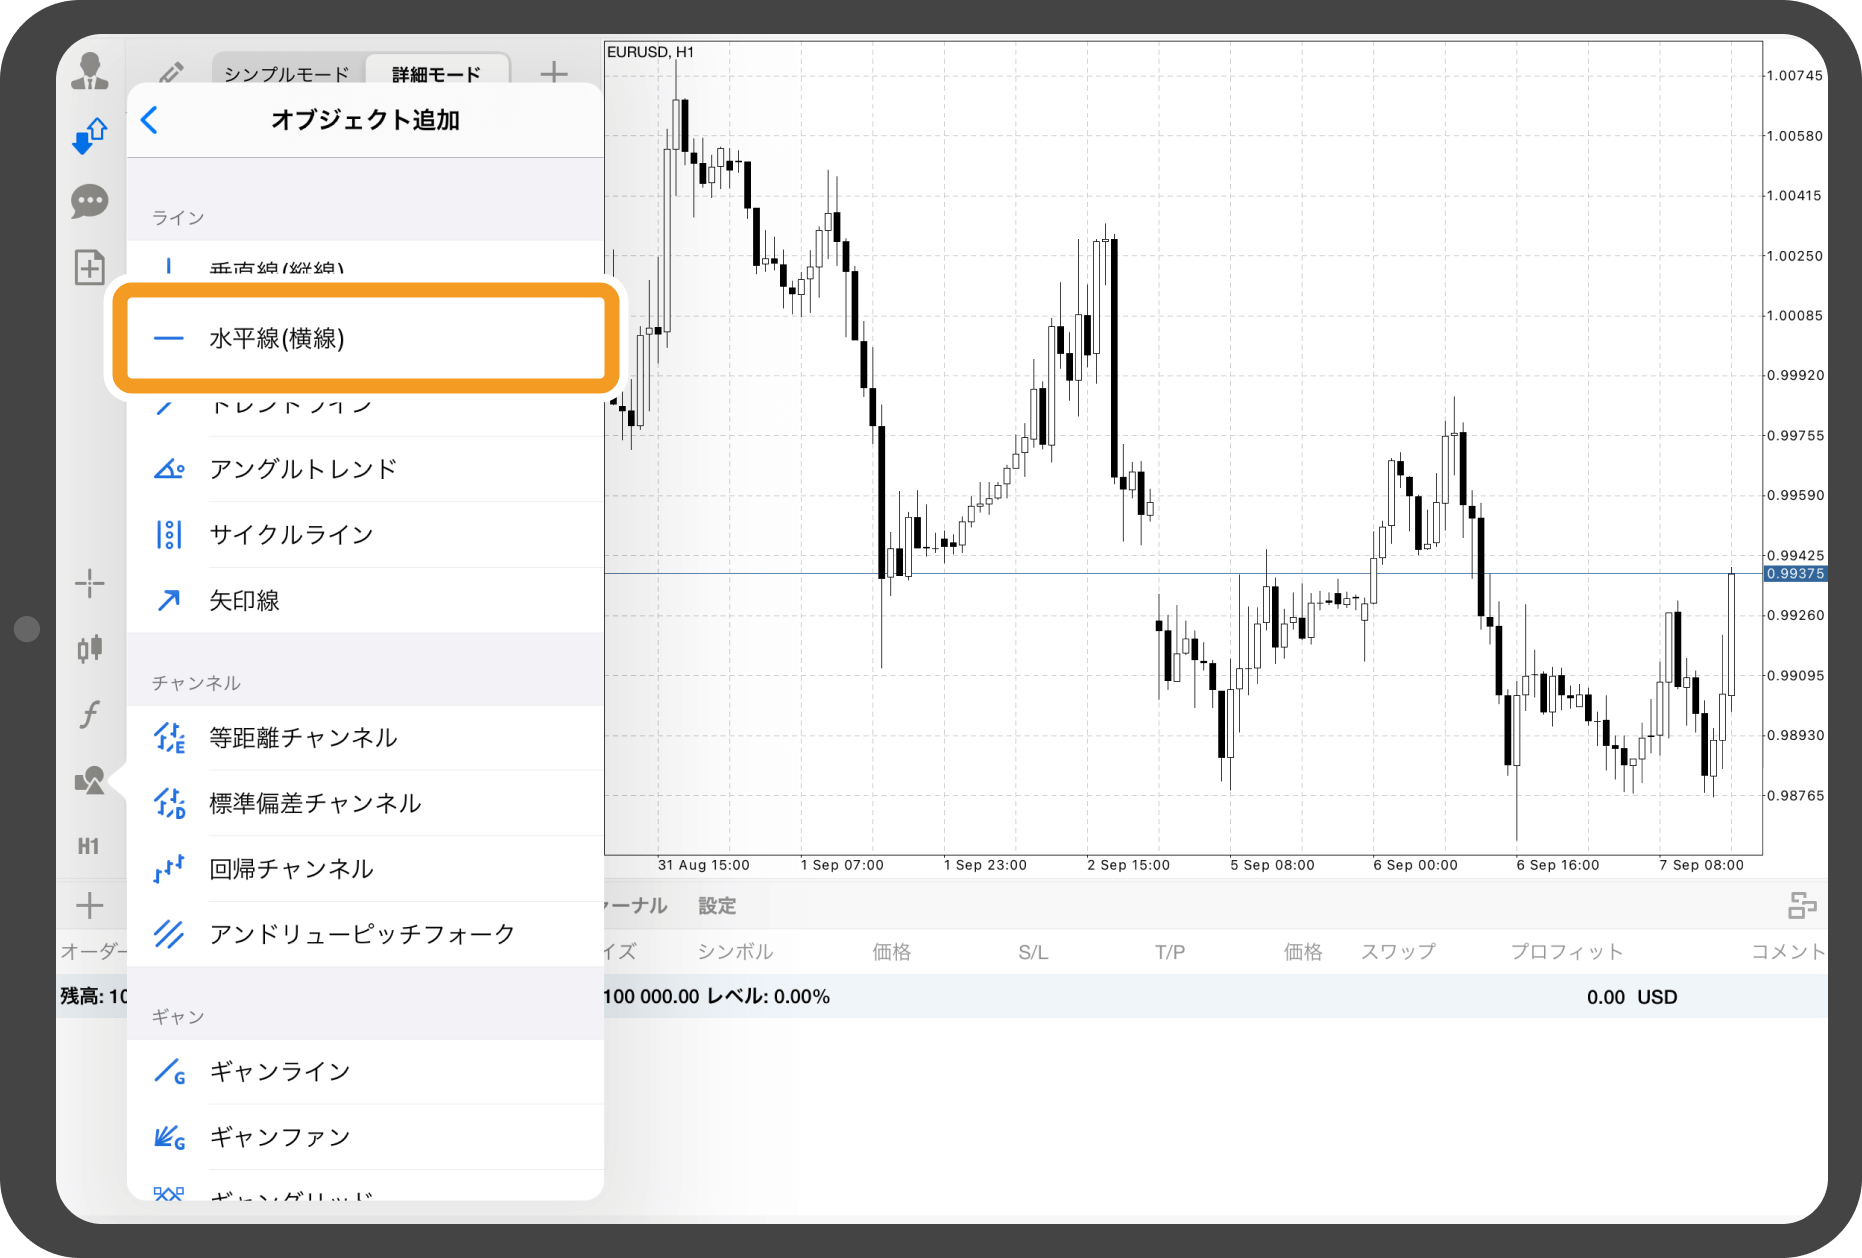The image size is (1862, 1258).
Task: Tap the Gann fan icon
Action: (169, 1137)
